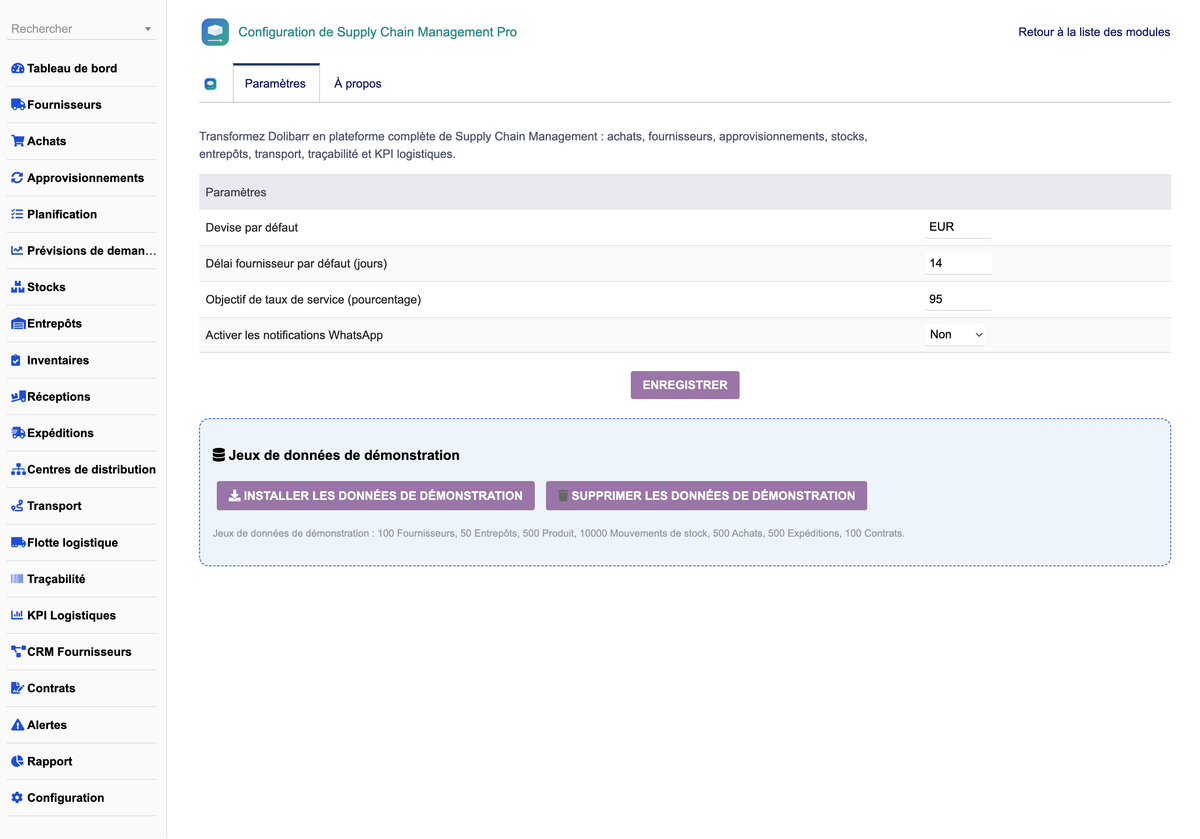The width and height of the screenshot is (1200, 839).
Task: Open the Rapport menu entry
Action: point(50,762)
